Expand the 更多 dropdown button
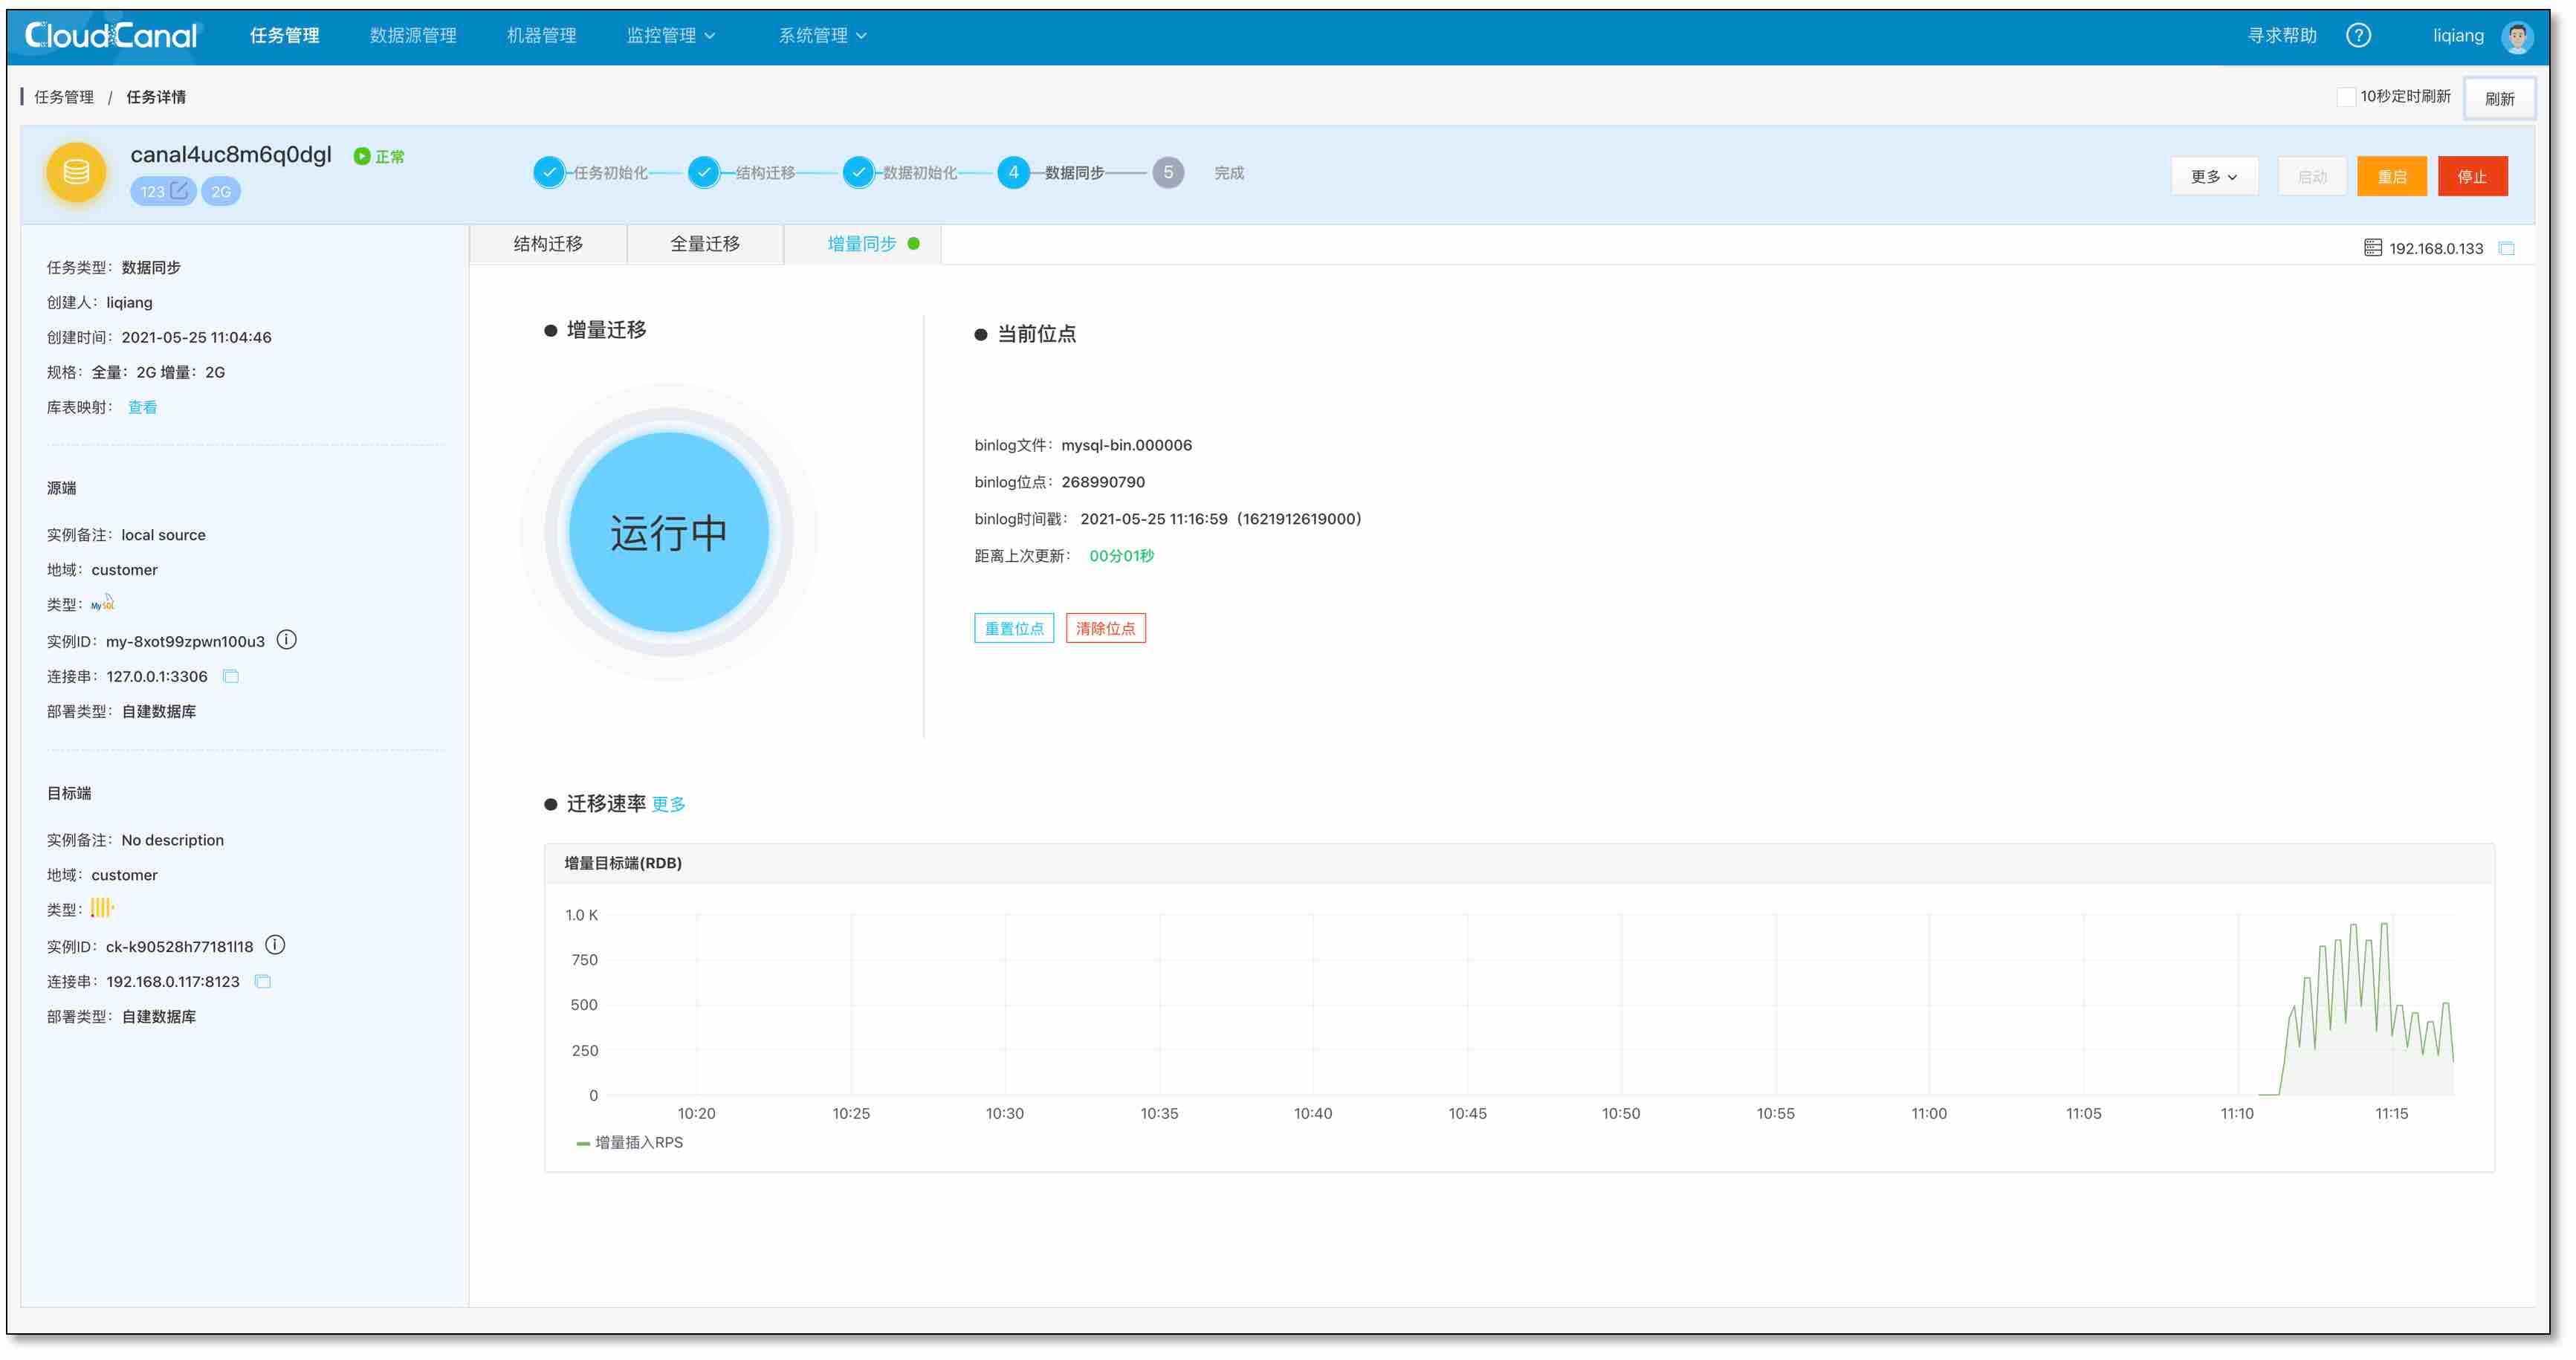The width and height of the screenshot is (2576, 1360). click(x=2213, y=177)
